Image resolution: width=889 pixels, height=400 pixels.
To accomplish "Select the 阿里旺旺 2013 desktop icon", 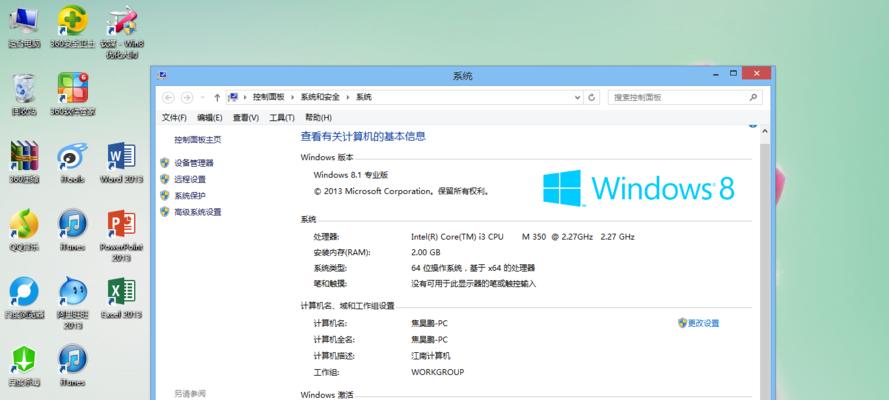I will tap(73, 303).
